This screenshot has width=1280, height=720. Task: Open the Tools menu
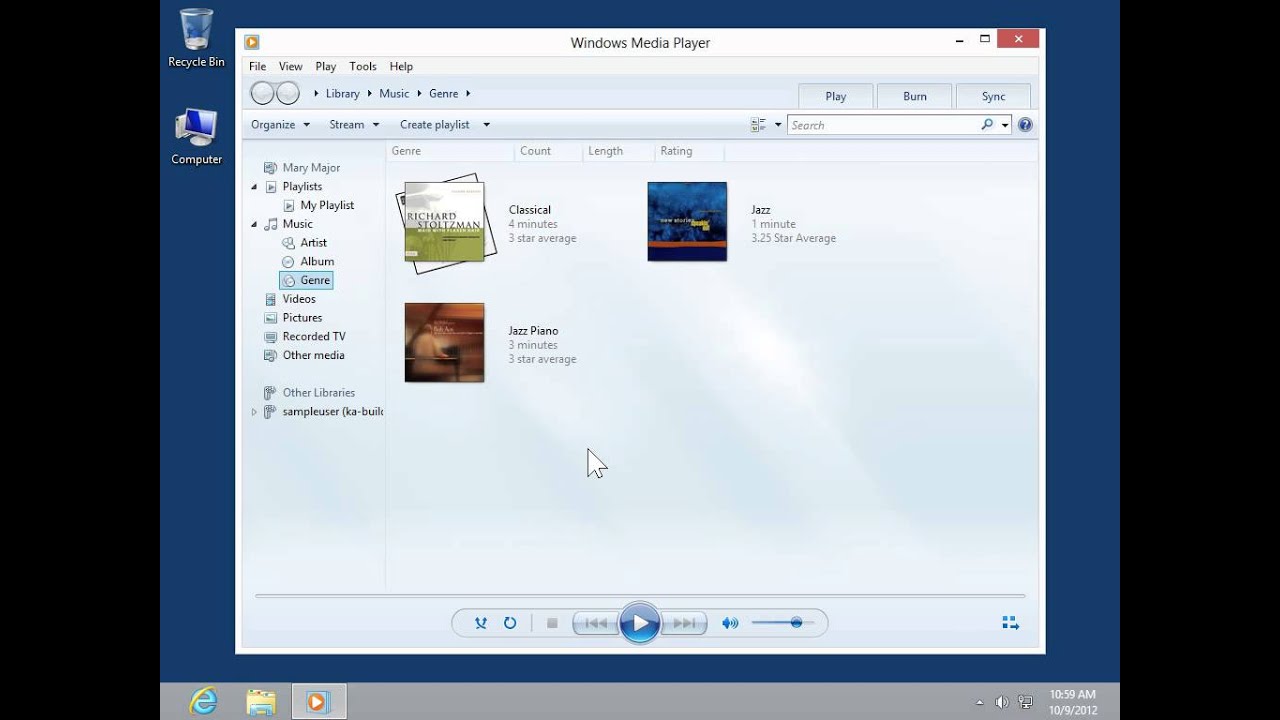tap(363, 66)
